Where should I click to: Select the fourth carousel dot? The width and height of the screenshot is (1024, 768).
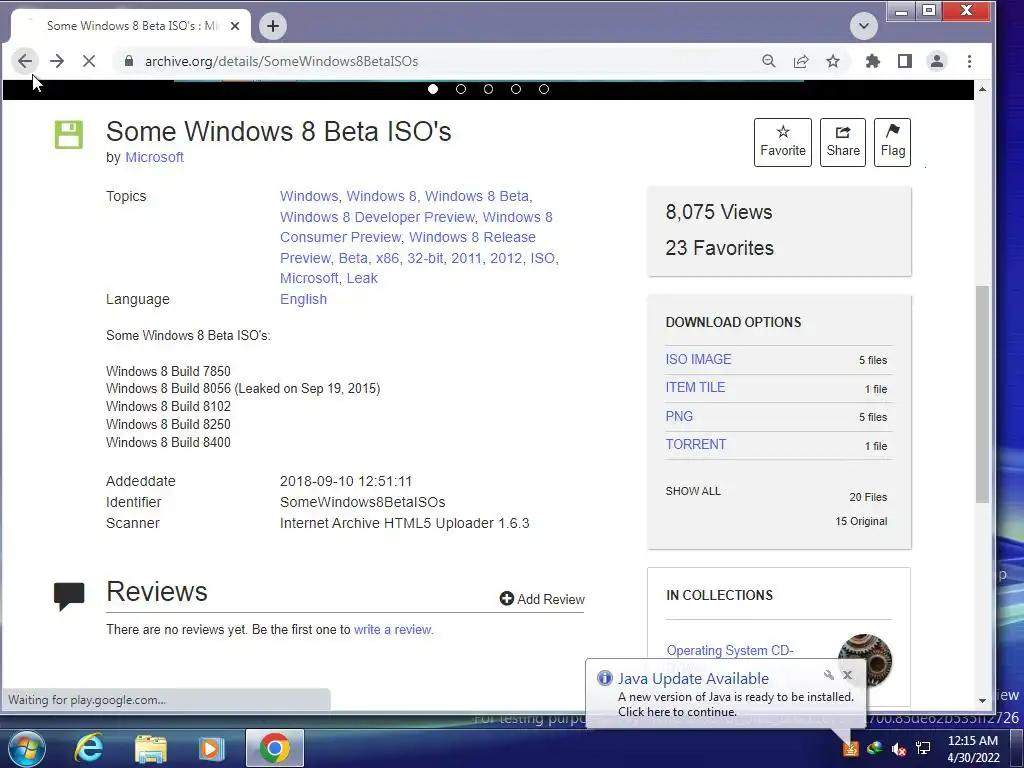pyautogui.click(x=516, y=89)
